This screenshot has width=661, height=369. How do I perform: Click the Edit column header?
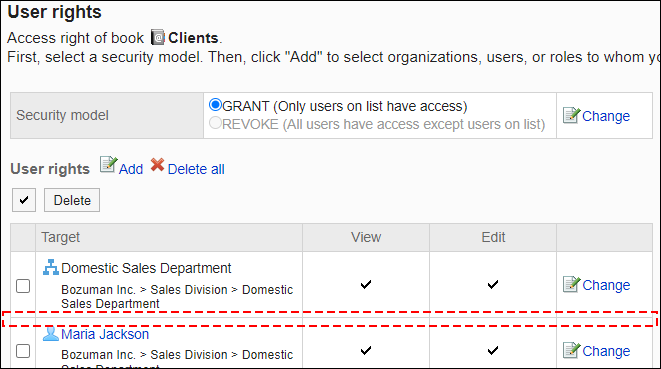[493, 237]
